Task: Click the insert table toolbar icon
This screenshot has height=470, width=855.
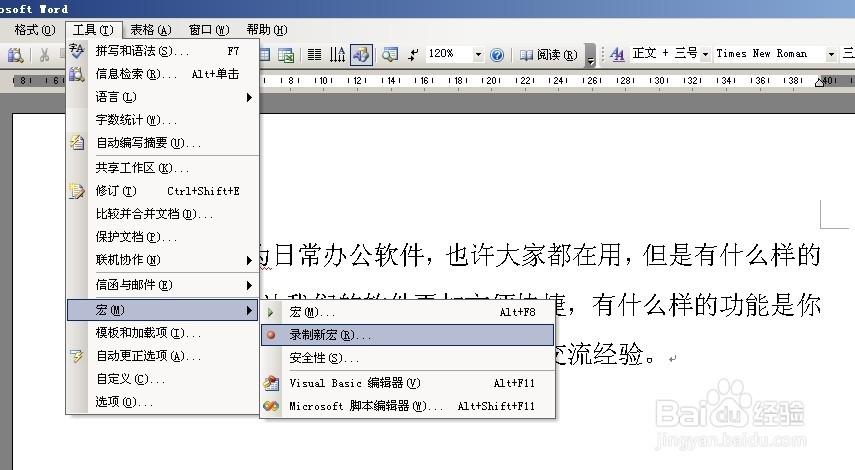Action: pyautogui.click(x=265, y=55)
